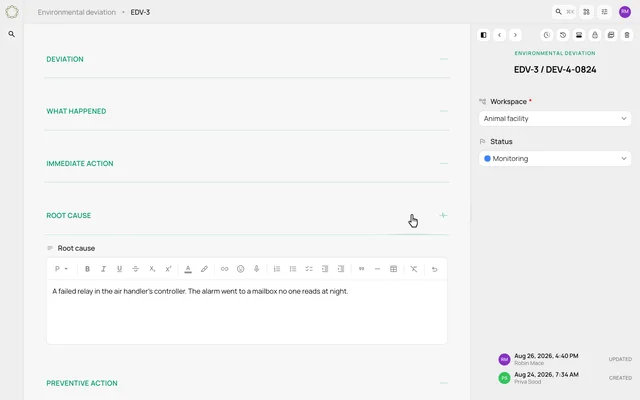Toggle strikethrough formatting
640x400 pixels.
[136, 269]
